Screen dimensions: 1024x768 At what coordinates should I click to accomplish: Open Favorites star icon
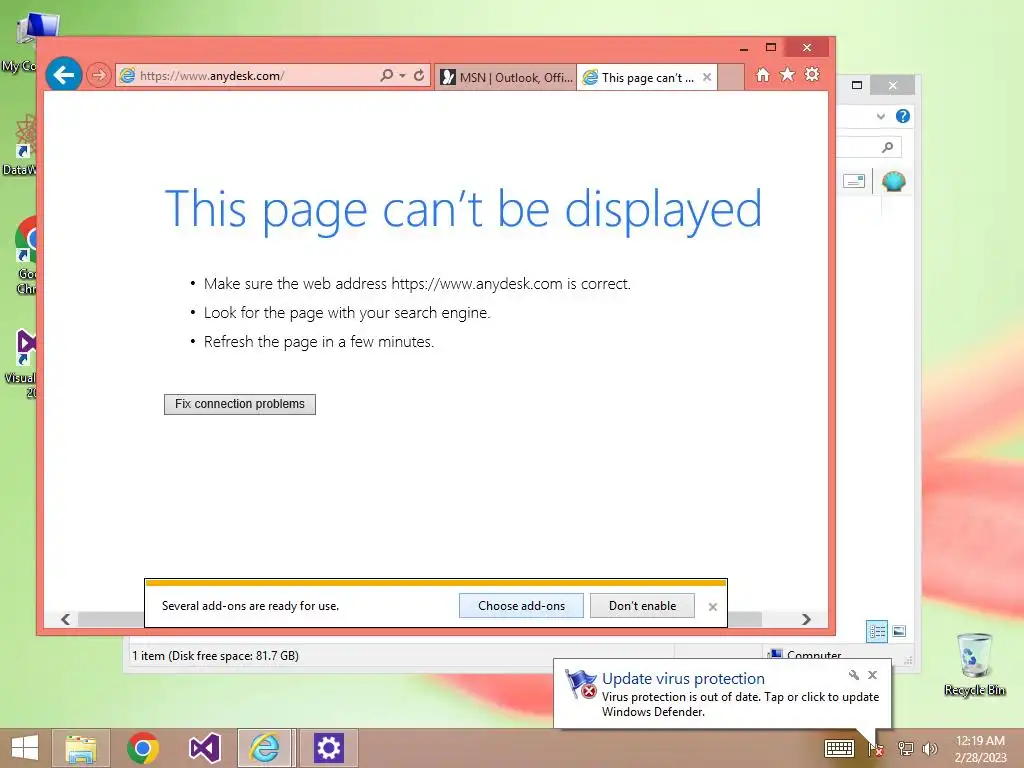tap(788, 74)
